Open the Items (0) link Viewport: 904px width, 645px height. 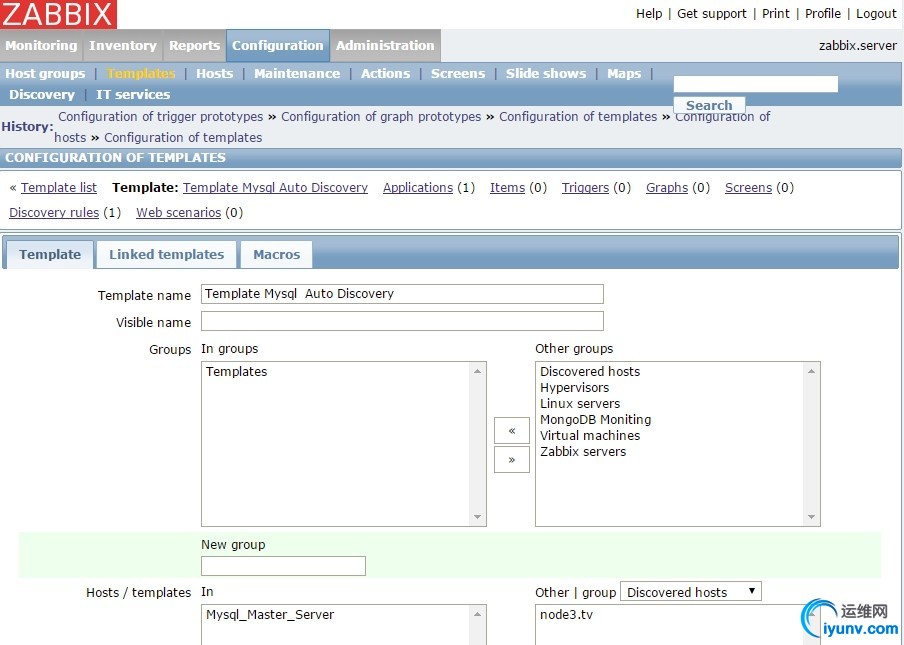[x=507, y=188]
